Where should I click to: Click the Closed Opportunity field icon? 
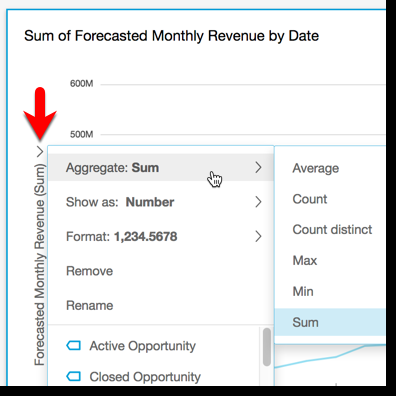[x=74, y=377]
